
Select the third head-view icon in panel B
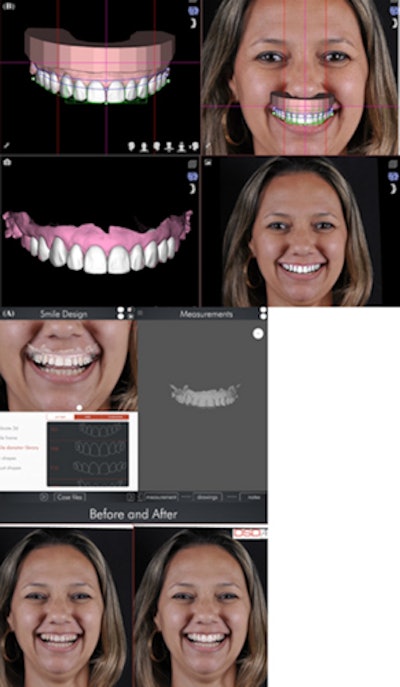point(156,146)
